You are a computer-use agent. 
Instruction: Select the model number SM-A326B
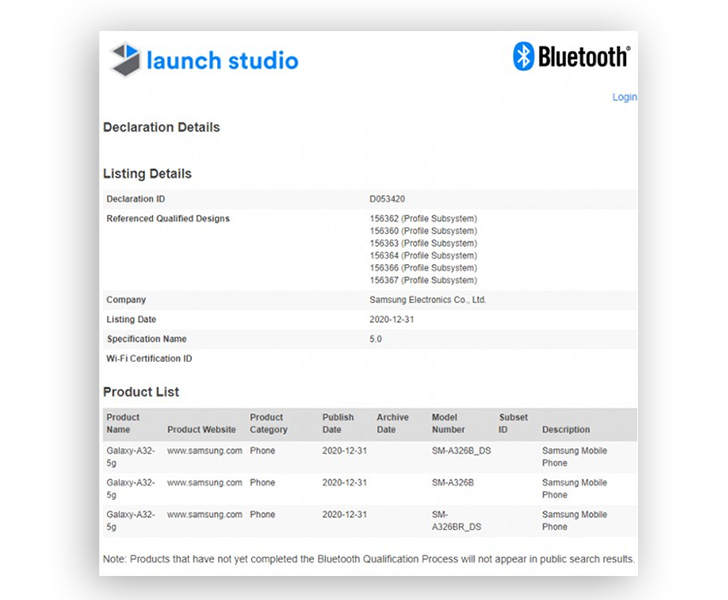coord(453,483)
